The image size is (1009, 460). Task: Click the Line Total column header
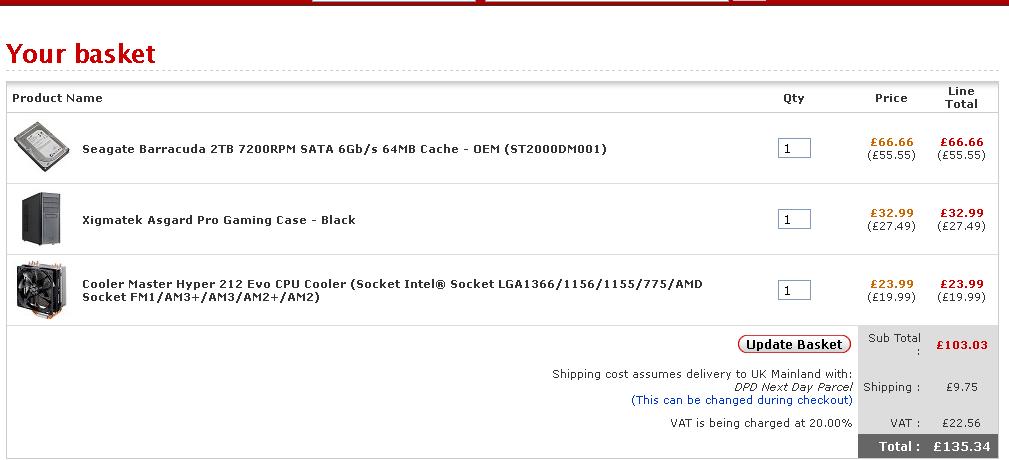pyautogui.click(x=961, y=97)
